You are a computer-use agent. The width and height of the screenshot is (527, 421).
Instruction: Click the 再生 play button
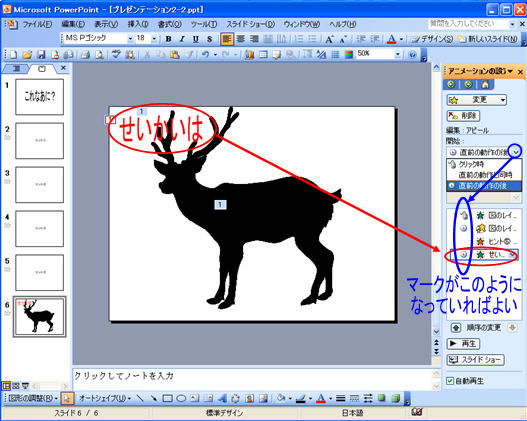463,343
